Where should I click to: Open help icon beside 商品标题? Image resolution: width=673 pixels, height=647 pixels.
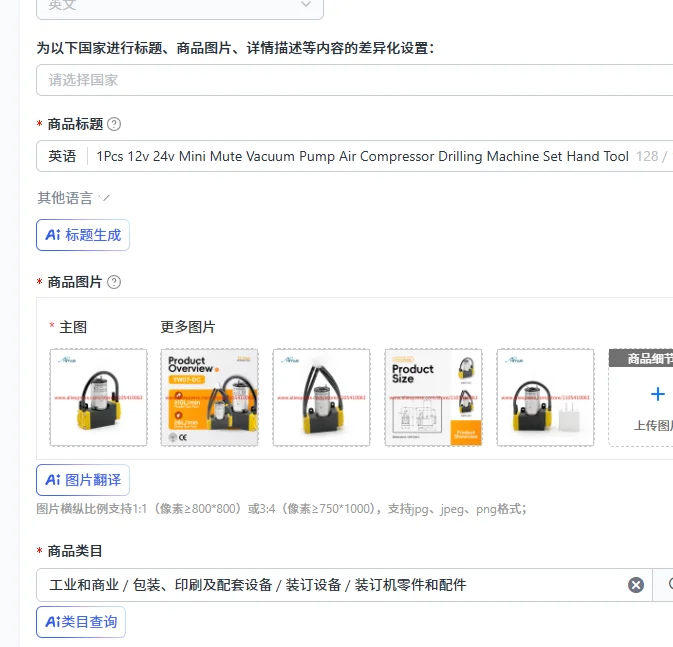(114, 124)
